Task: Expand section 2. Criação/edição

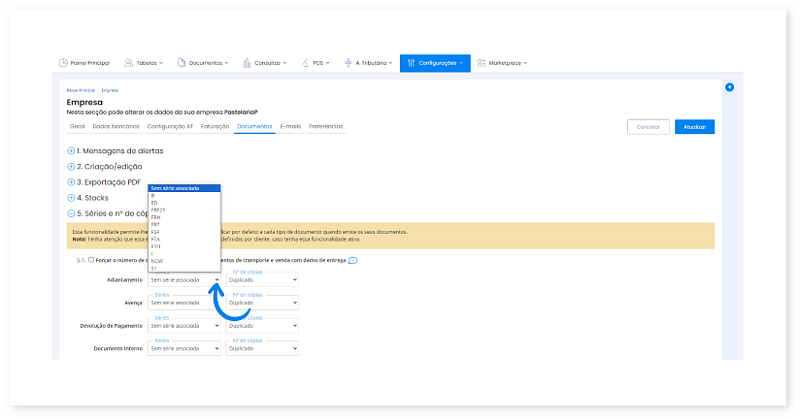Action: pyautogui.click(x=71, y=167)
